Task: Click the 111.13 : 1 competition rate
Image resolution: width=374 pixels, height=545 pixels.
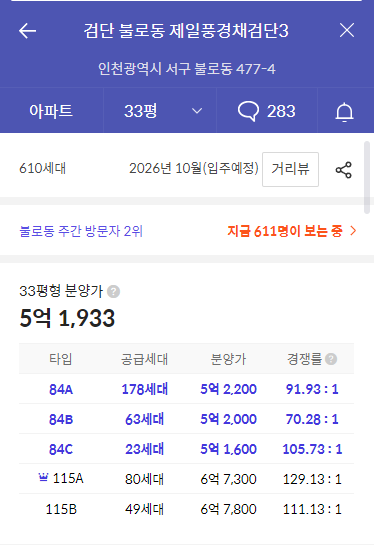Action: coord(312,509)
